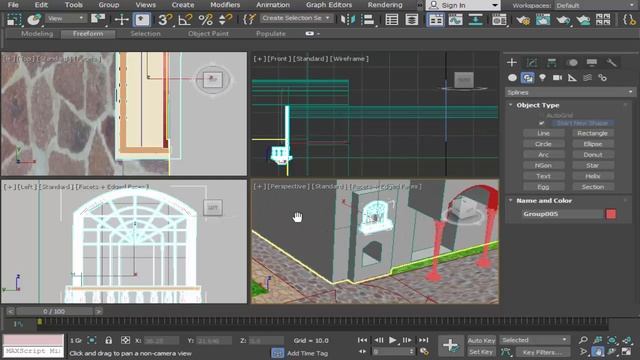
Task: Select the Space Warps category icon
Action: (587, 78)
